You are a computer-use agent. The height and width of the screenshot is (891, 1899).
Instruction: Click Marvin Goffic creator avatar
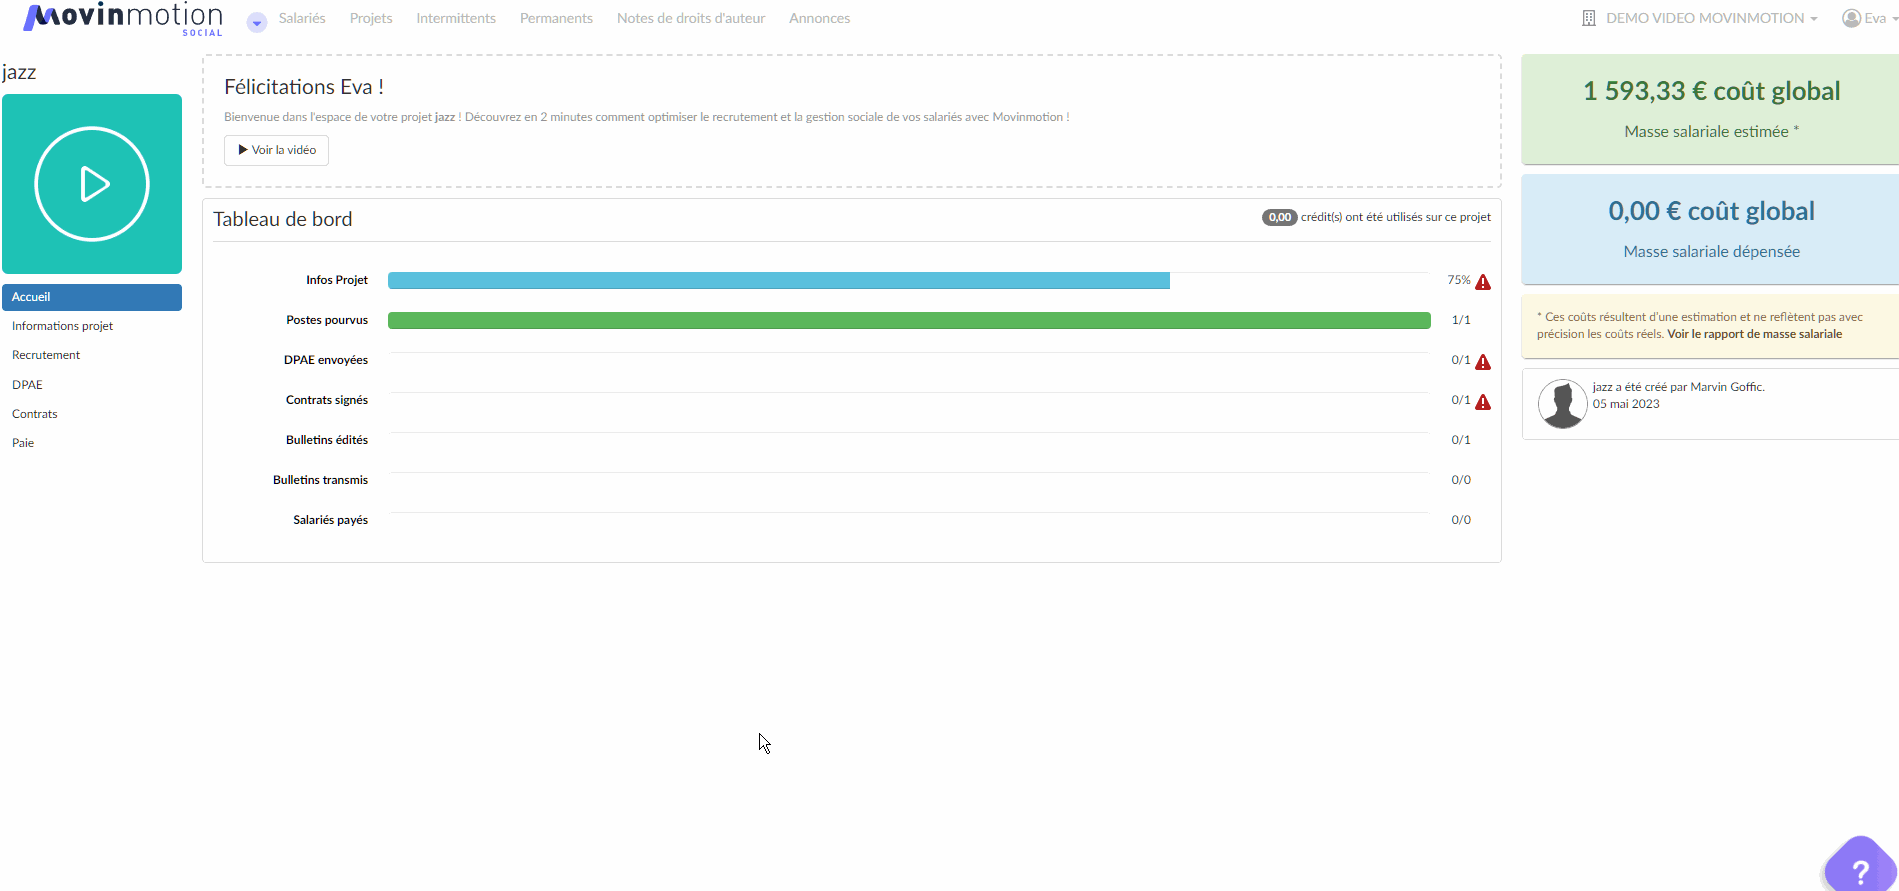tap(1562, 404)
